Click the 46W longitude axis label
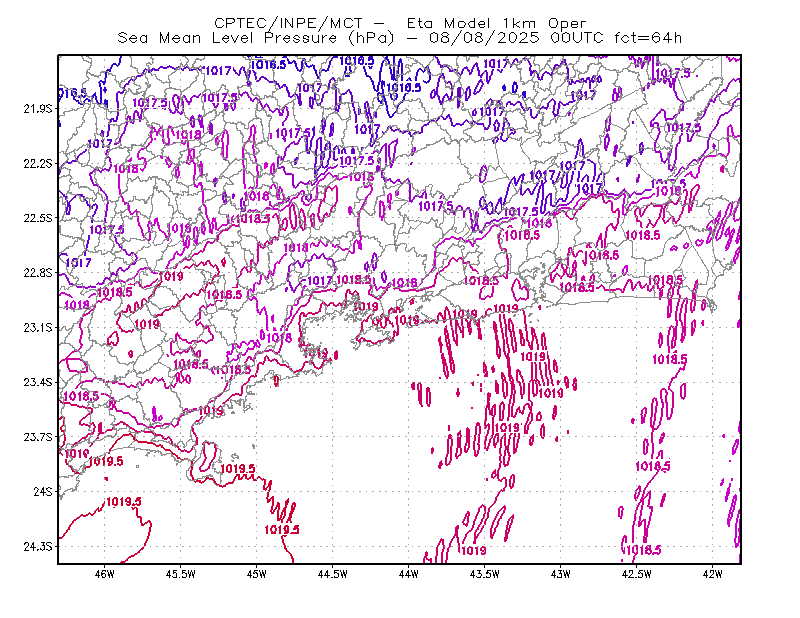800x618 pixels. click(x=105, y=574)
